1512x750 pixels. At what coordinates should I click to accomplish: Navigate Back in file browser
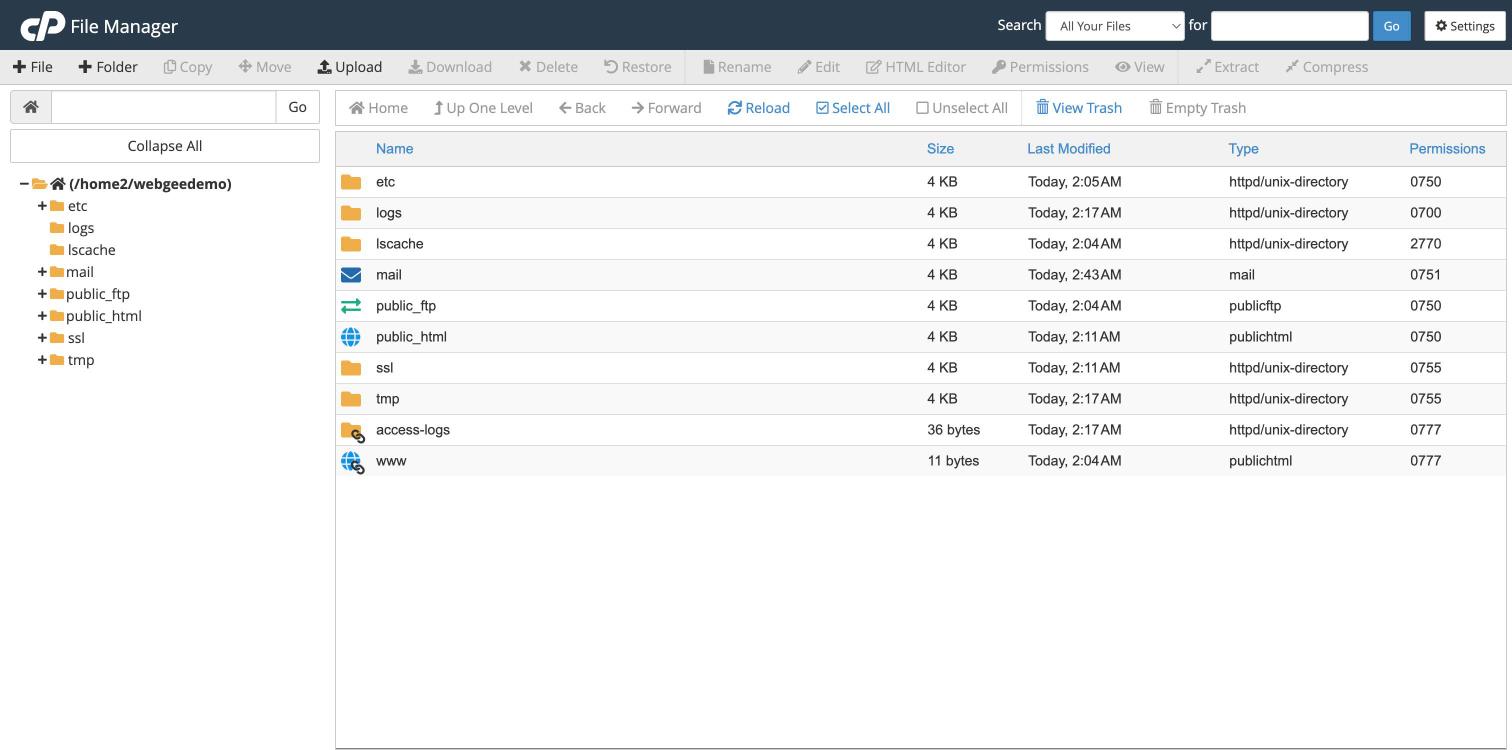(x=582, y=108)
